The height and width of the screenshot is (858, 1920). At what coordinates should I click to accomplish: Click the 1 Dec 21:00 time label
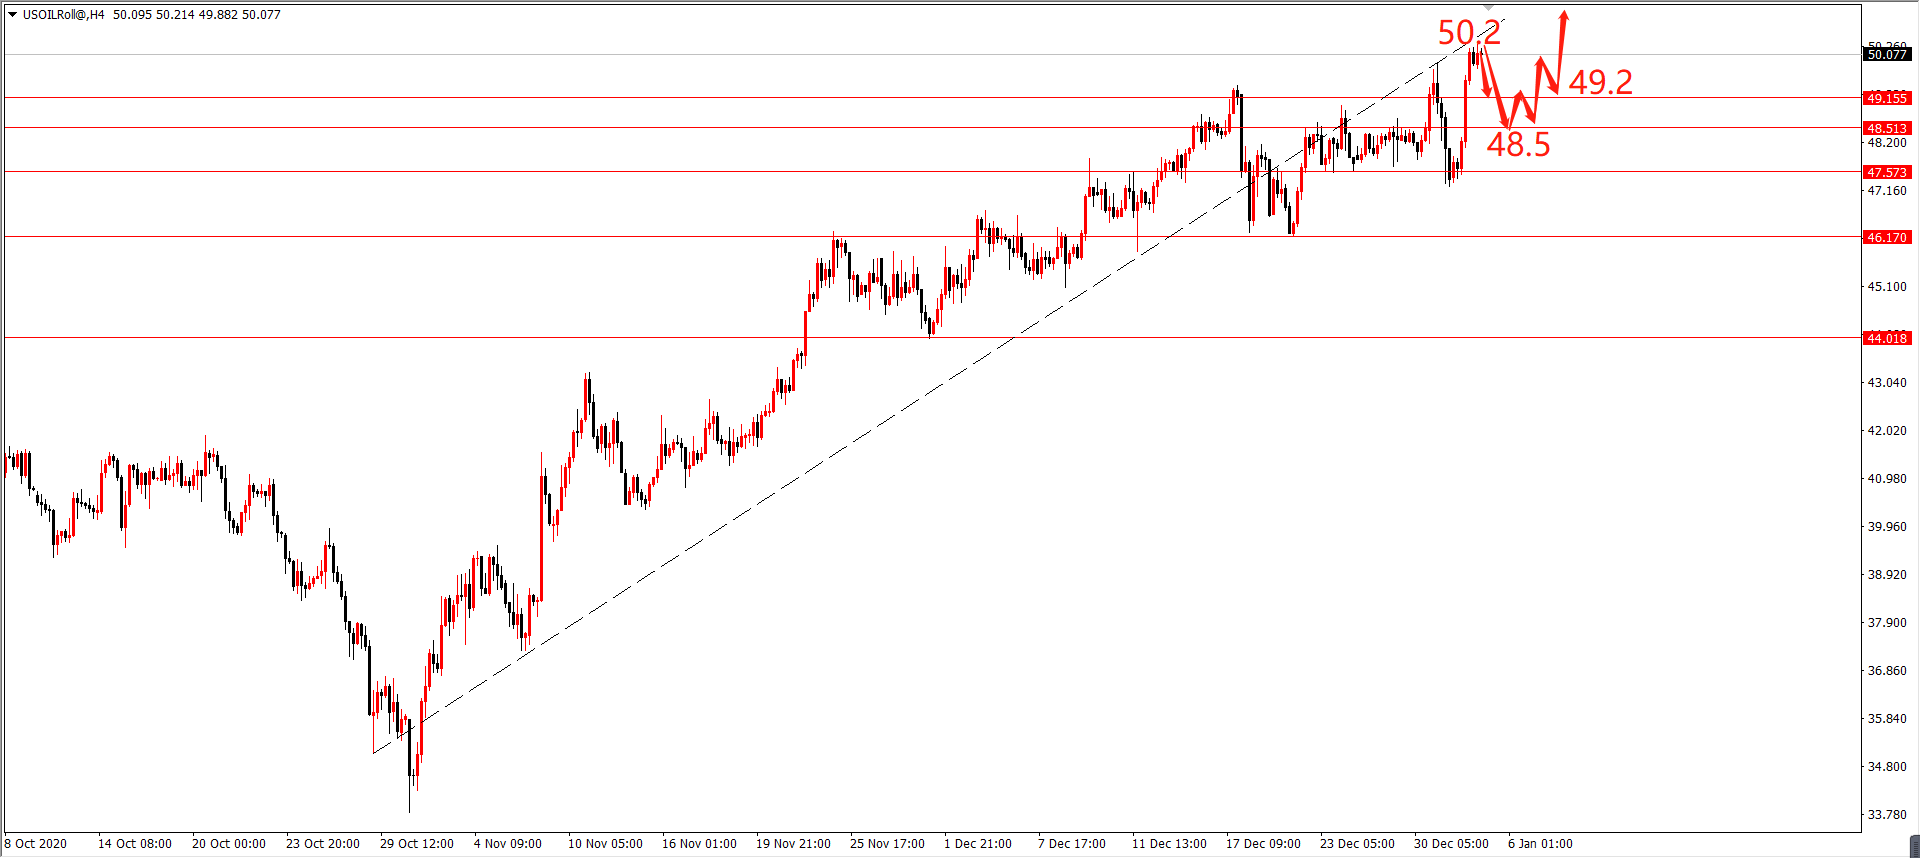[x=978, y=844]
